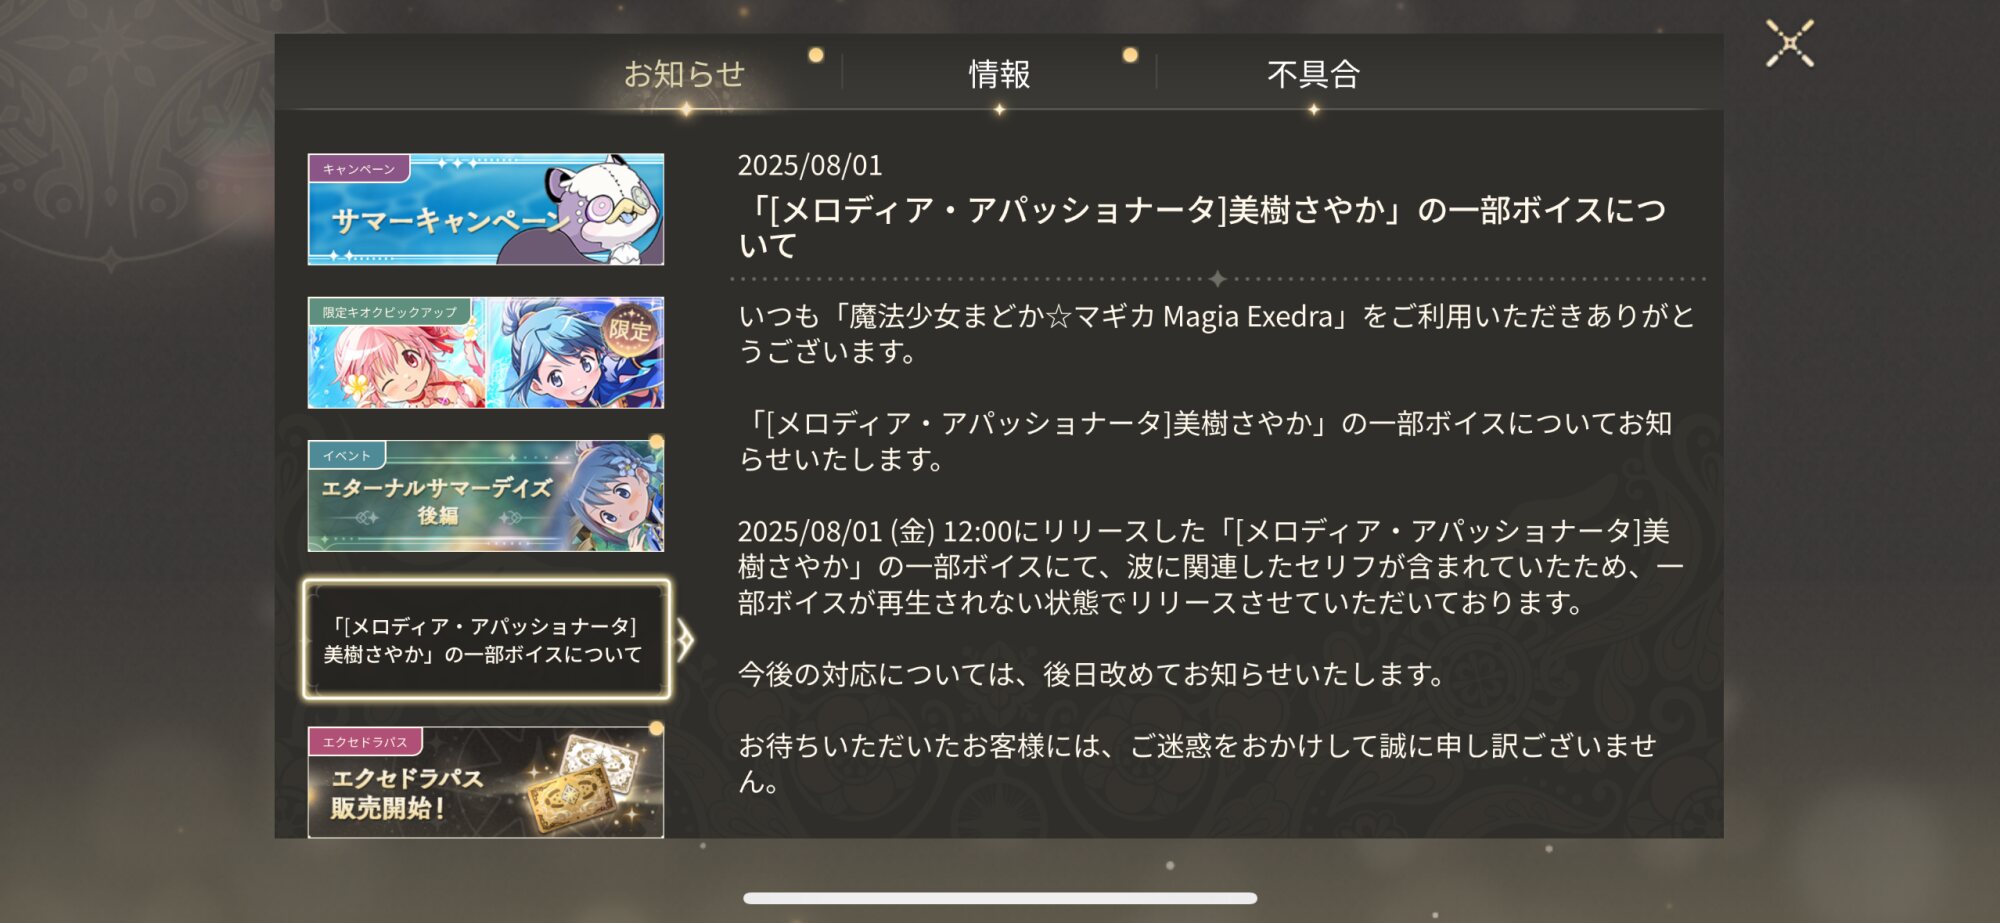Tap the iOS home indicator bar
The image size is (2000, 923).
coord(1000,898)
